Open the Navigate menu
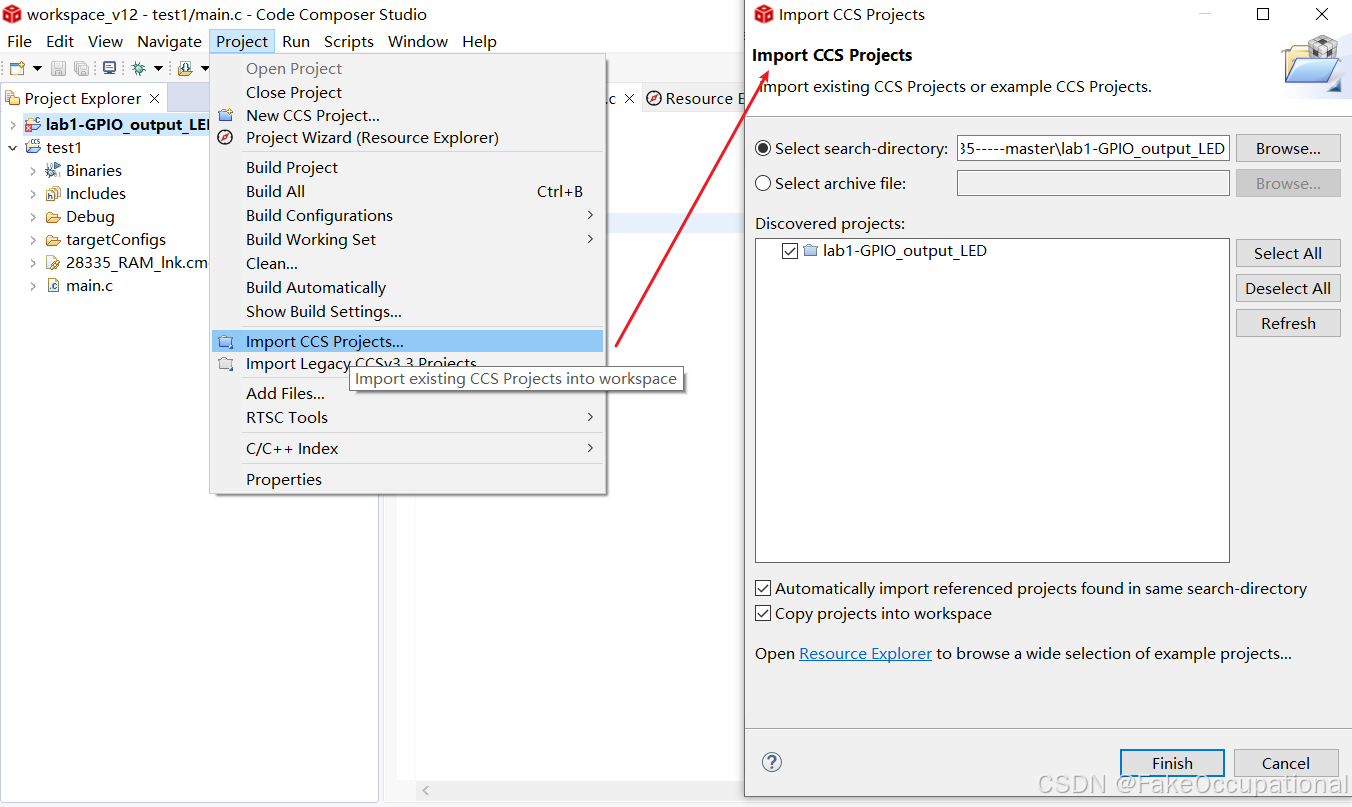1352x807 pixels. pos(169,41)
